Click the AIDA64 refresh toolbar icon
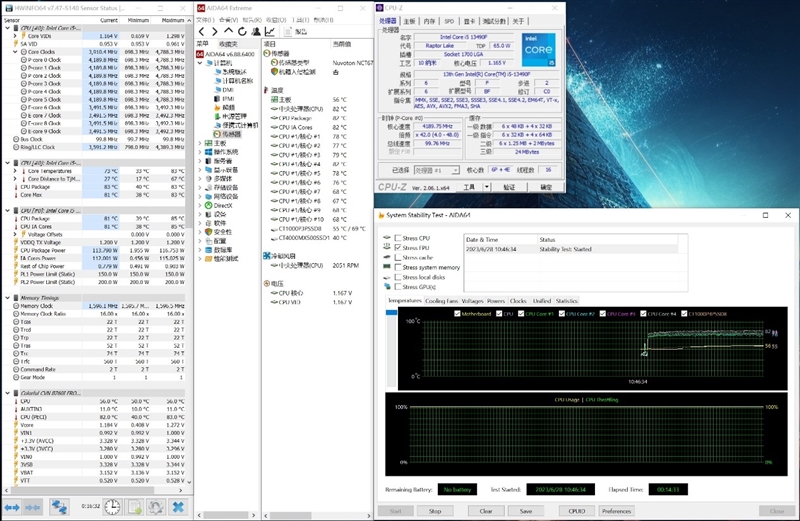This screenshot has width=800, height=521. coord(243,32)
